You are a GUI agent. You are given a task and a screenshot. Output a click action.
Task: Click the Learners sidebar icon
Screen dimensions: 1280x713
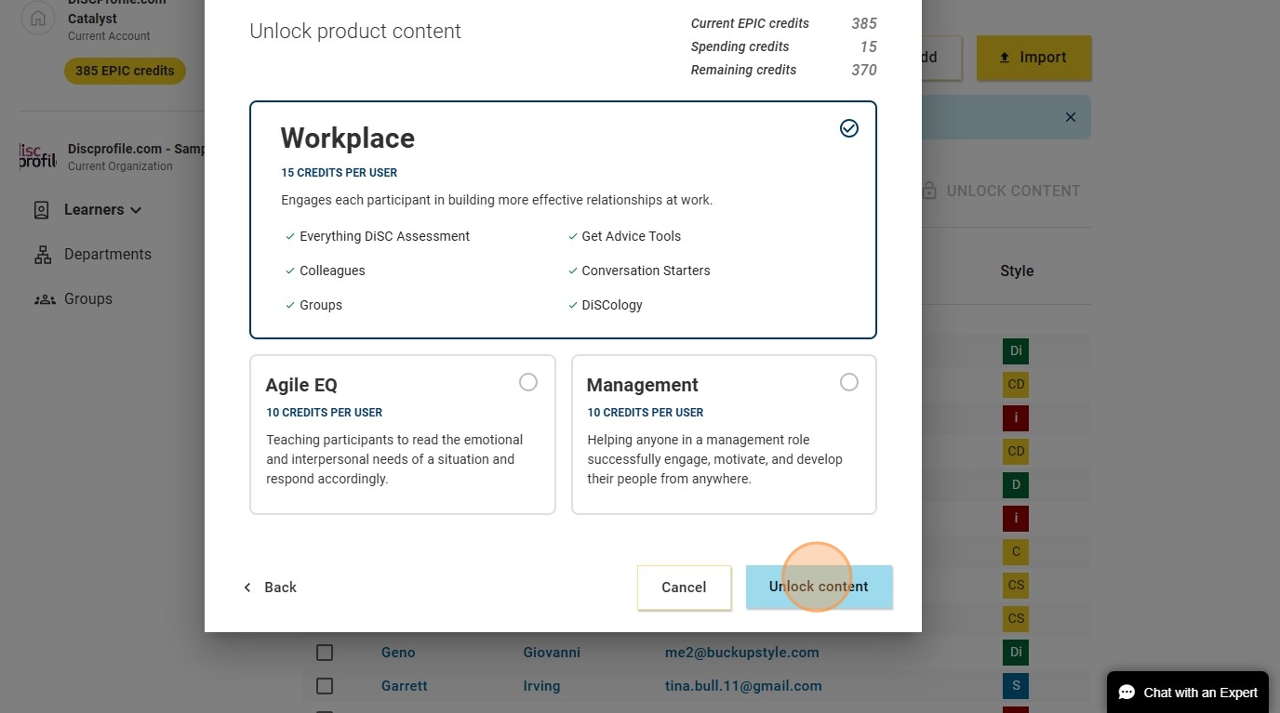tap(42, 210)
